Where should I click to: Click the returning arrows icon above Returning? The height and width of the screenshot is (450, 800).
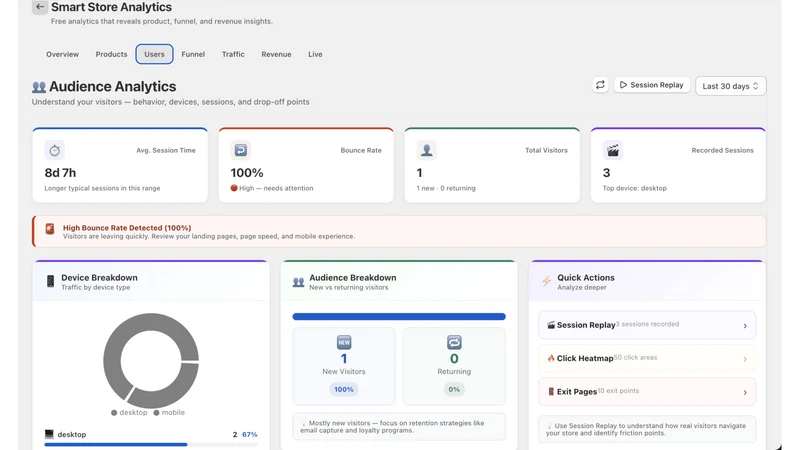[454, 342]
